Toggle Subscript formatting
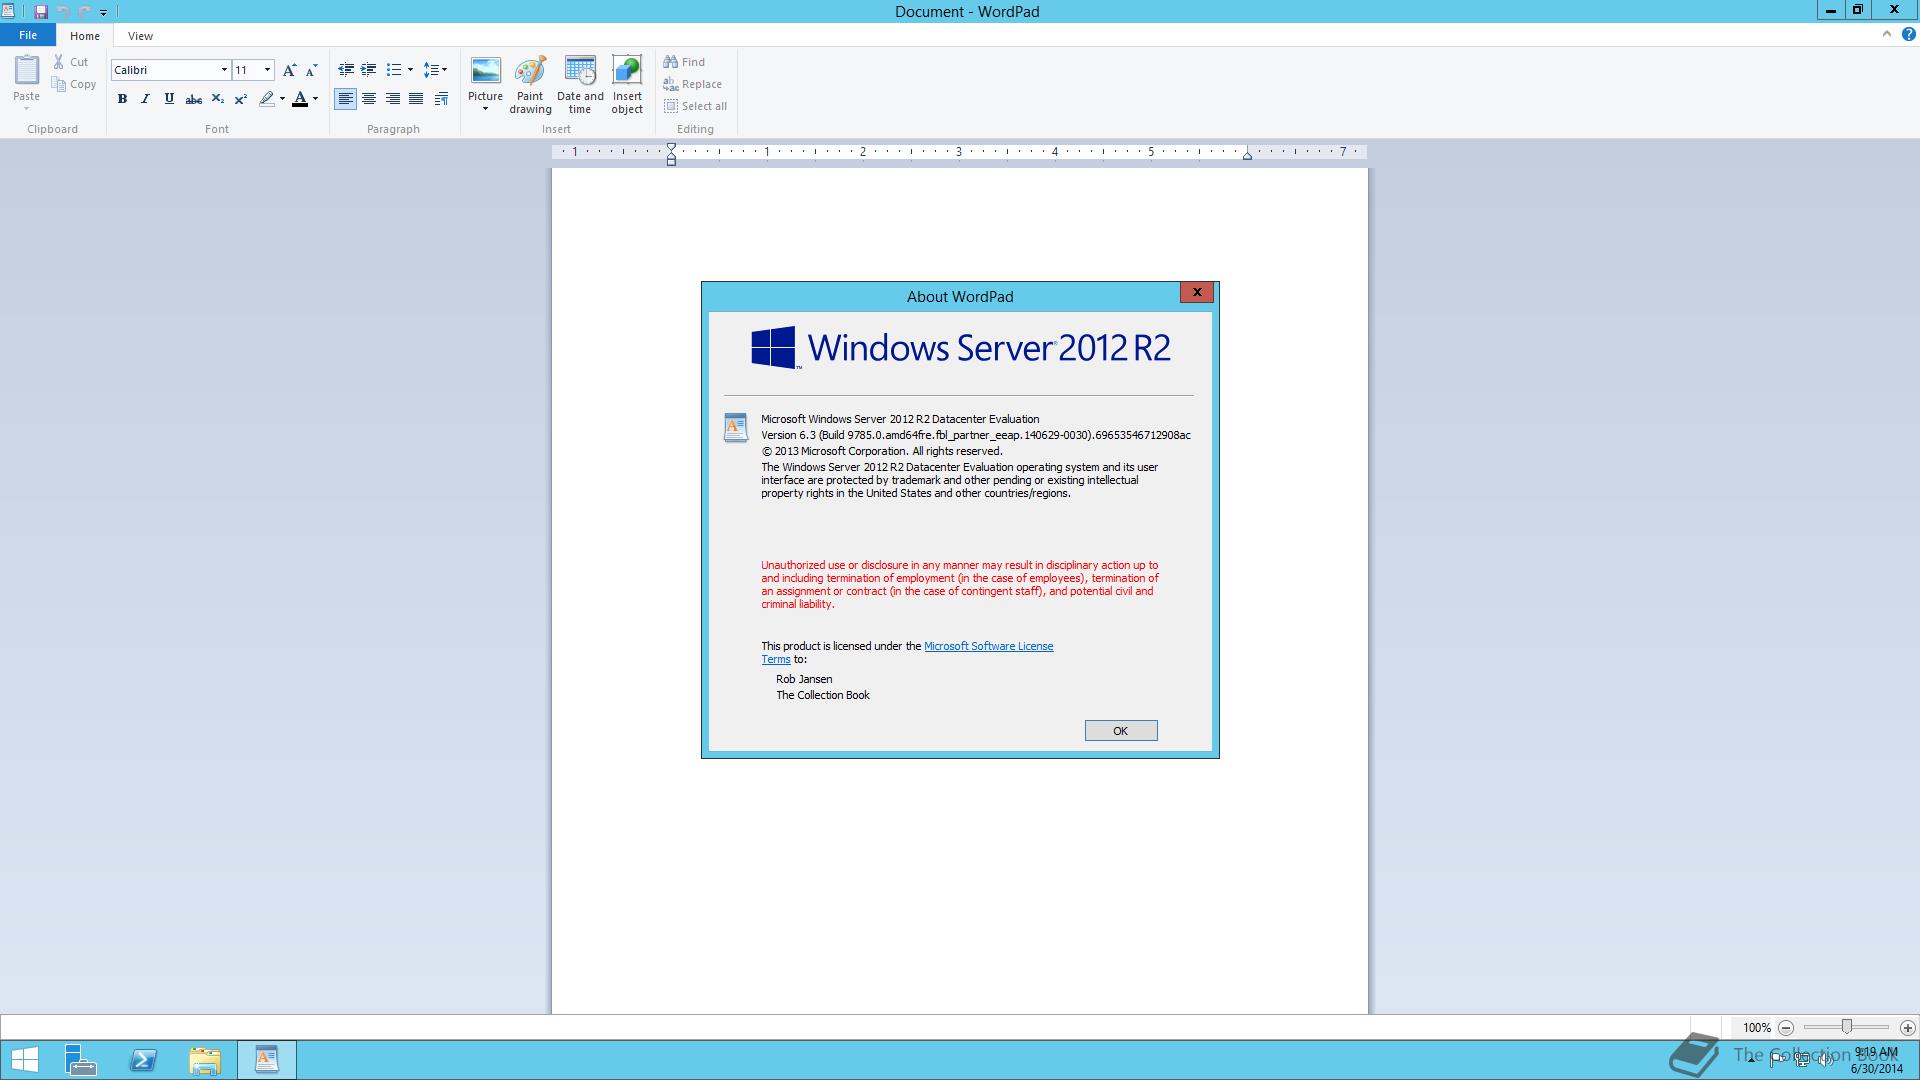1920x1080 pixels. click(217, 99)
